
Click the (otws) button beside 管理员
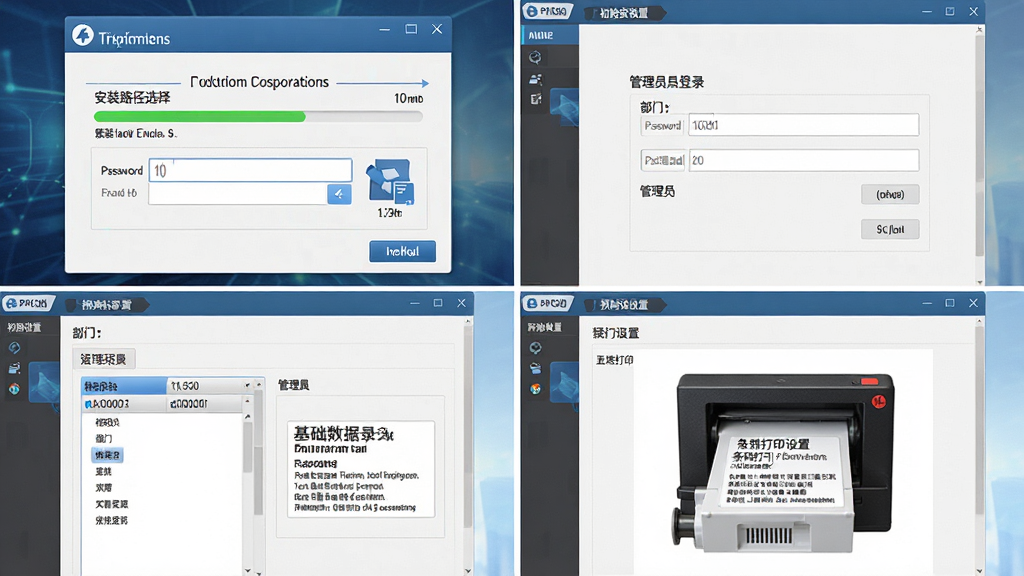890,195
